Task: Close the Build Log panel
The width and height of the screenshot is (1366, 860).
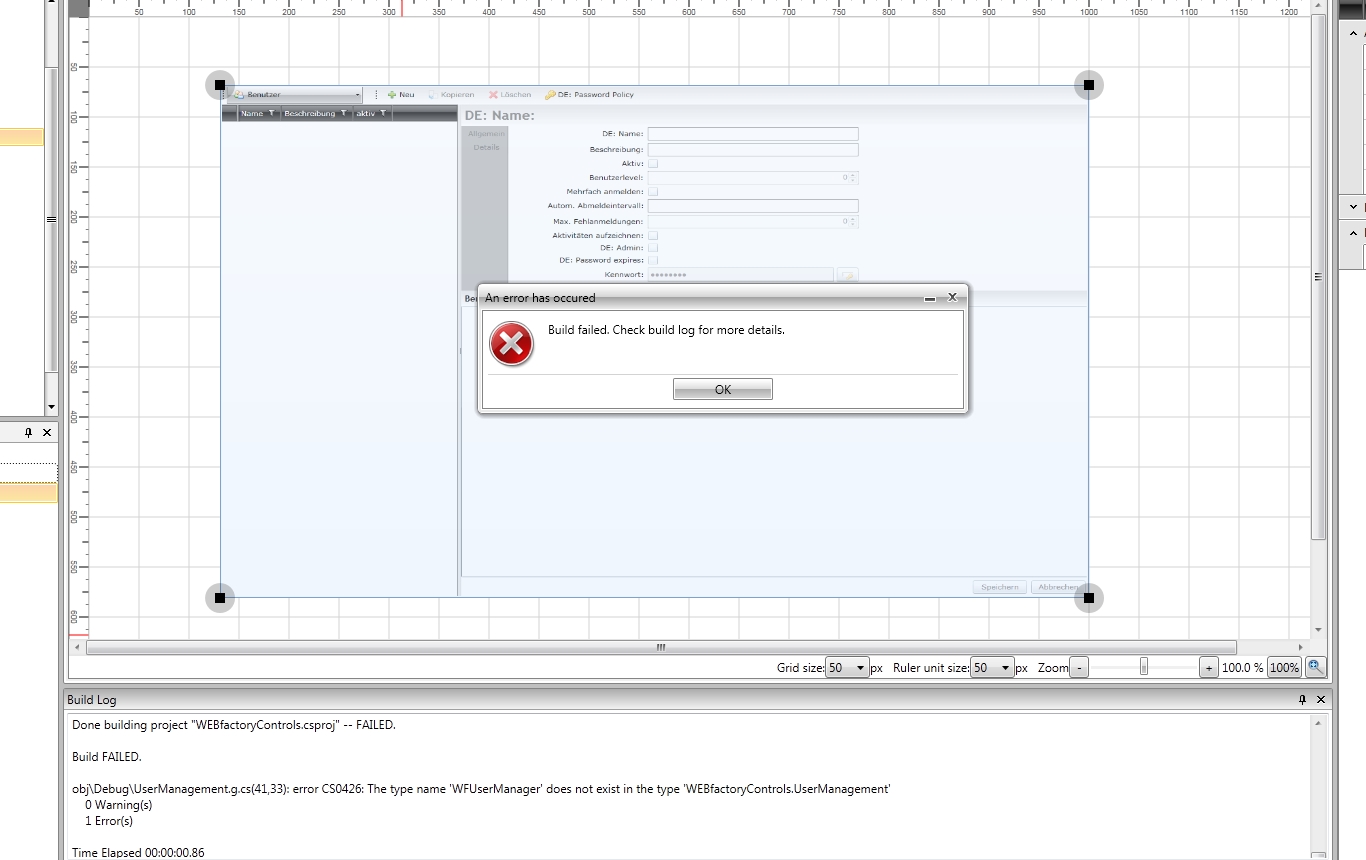Action: pyautogui.click(x=1321, y=700)
